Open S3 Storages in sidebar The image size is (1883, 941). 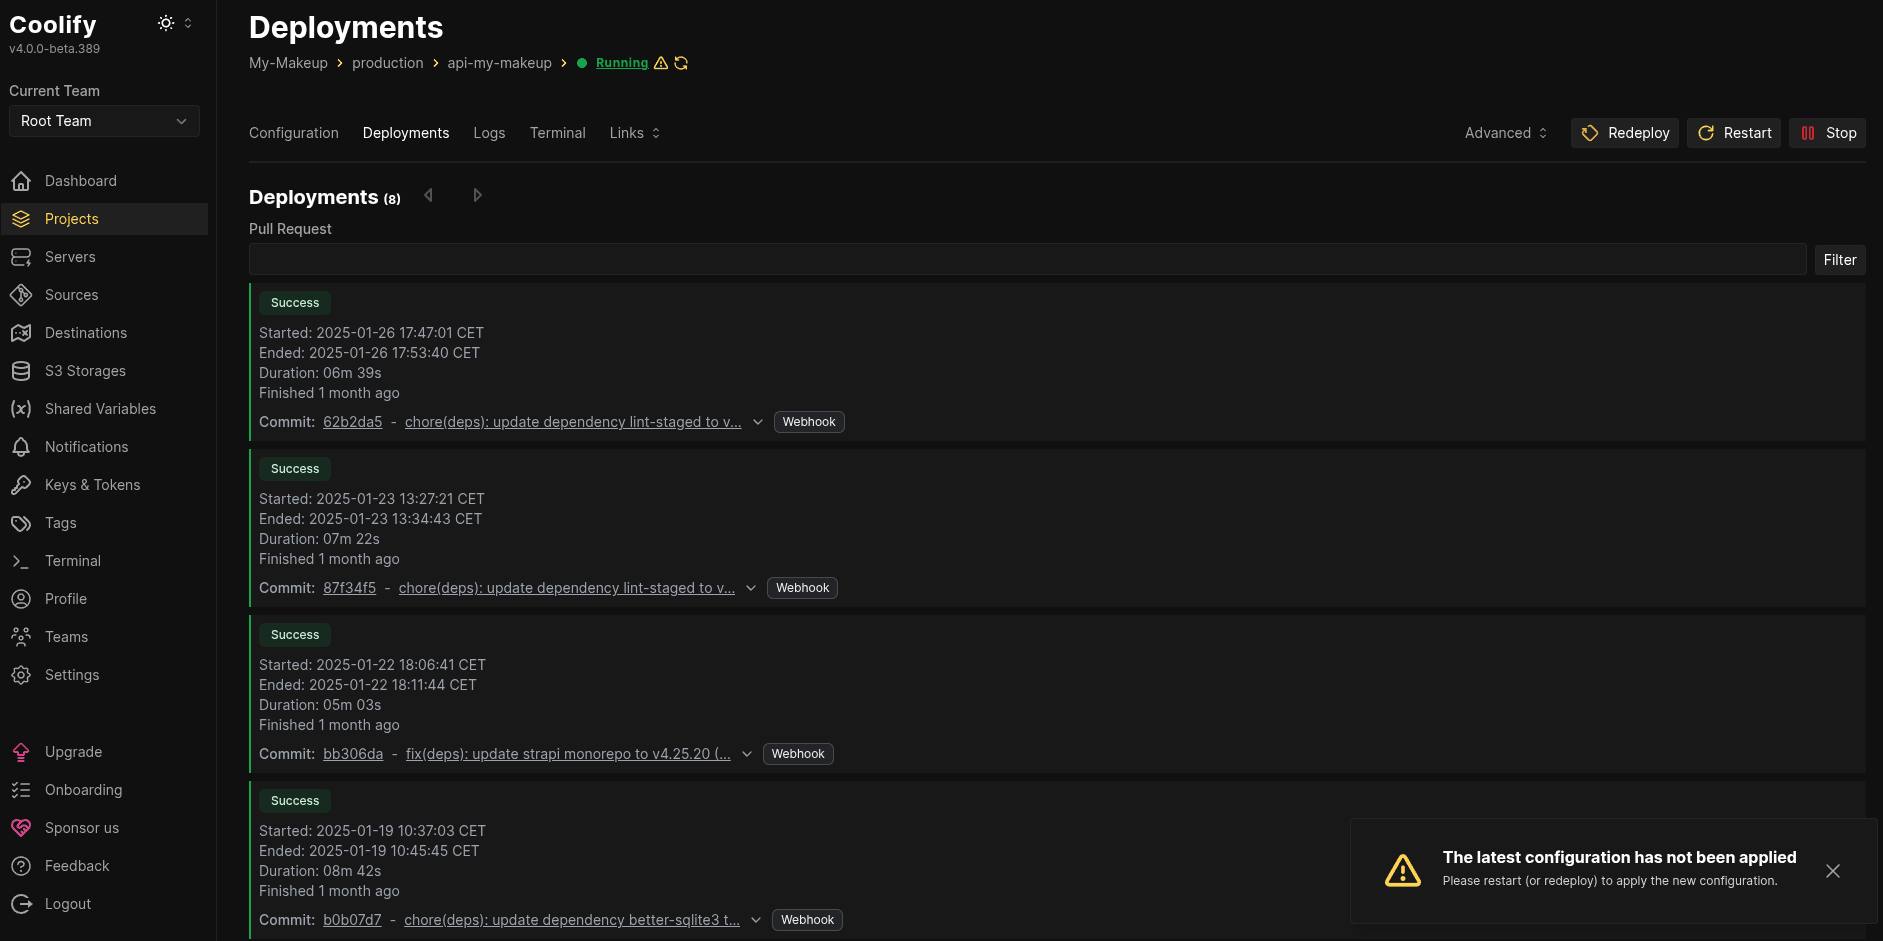click(85, 371)
